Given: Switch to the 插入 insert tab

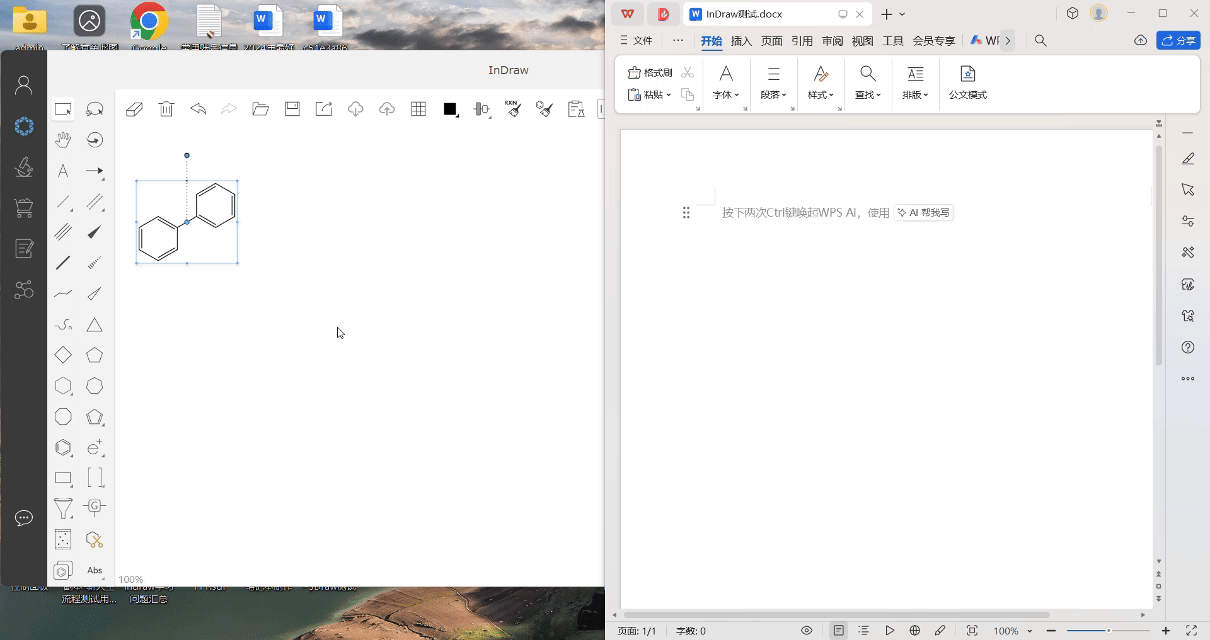Looking at the screenshot, I should [741, 41].
